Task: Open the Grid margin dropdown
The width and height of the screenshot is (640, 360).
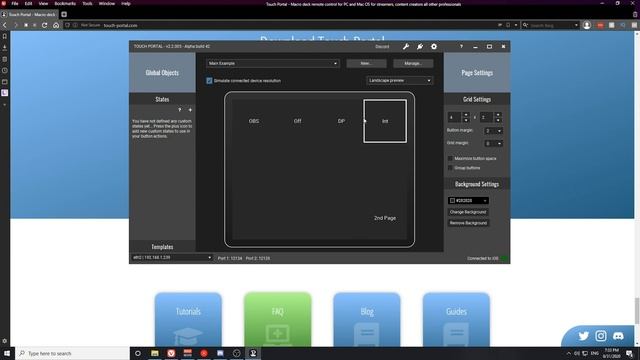Action: 493,144
